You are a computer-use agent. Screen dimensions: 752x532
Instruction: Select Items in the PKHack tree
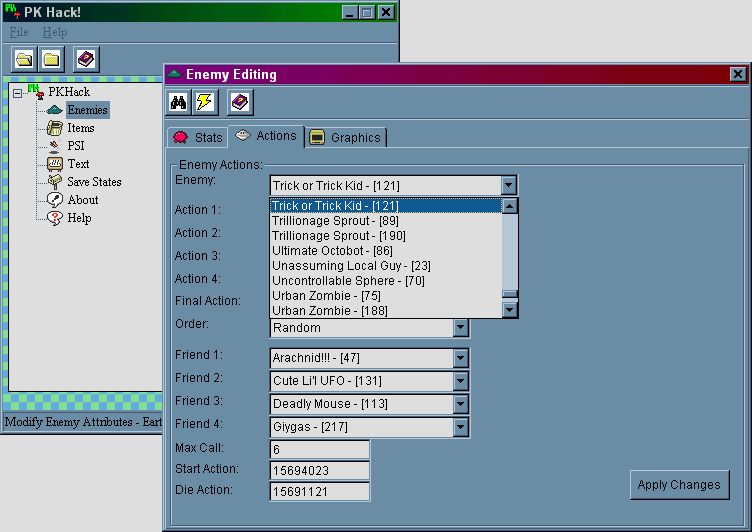[x=81, y=128]
